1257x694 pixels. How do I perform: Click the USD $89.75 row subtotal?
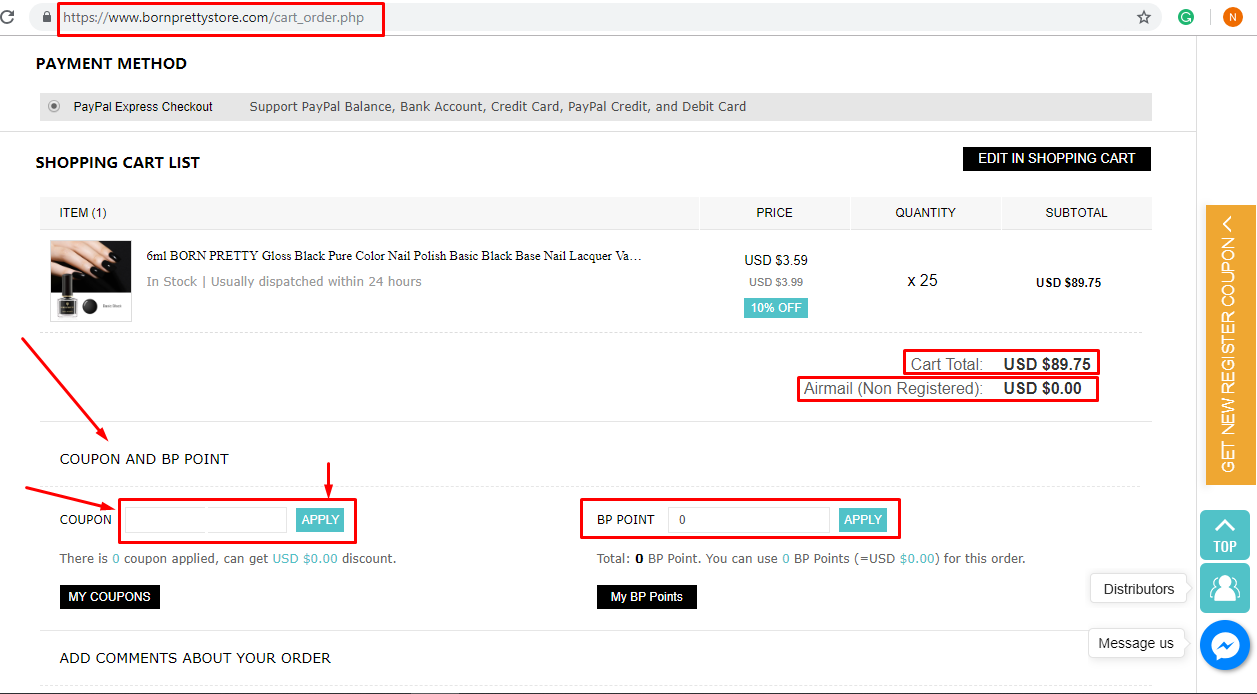pyautogui.click(x=1068, y=283)
